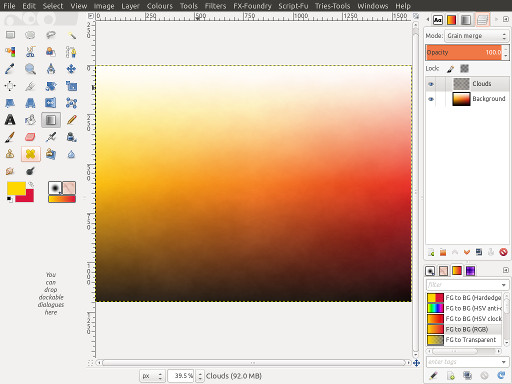Open the gradients dock tab configuration menu
Viewport: 512px width, 384px height.
(x=506, y=270)
